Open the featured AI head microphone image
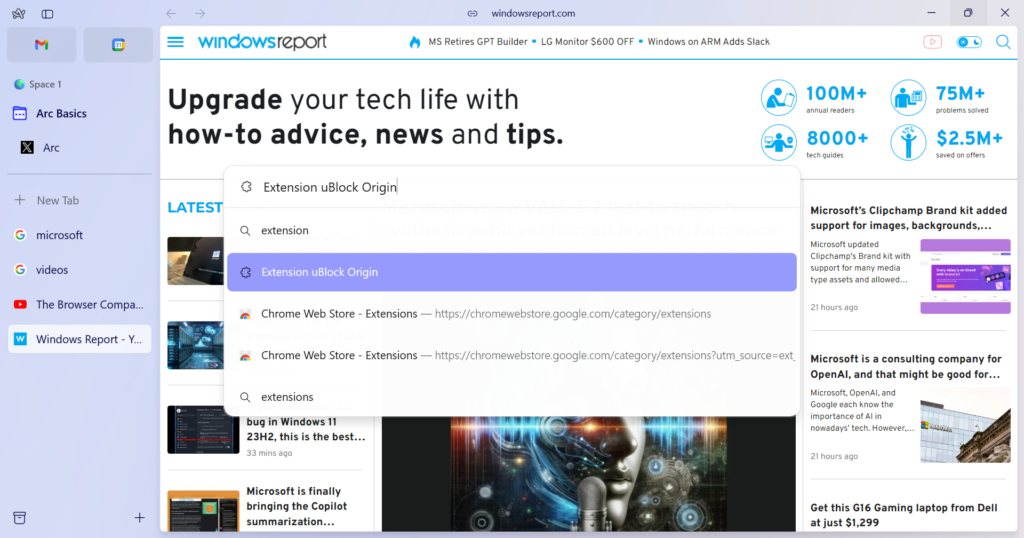 [588, 473]
